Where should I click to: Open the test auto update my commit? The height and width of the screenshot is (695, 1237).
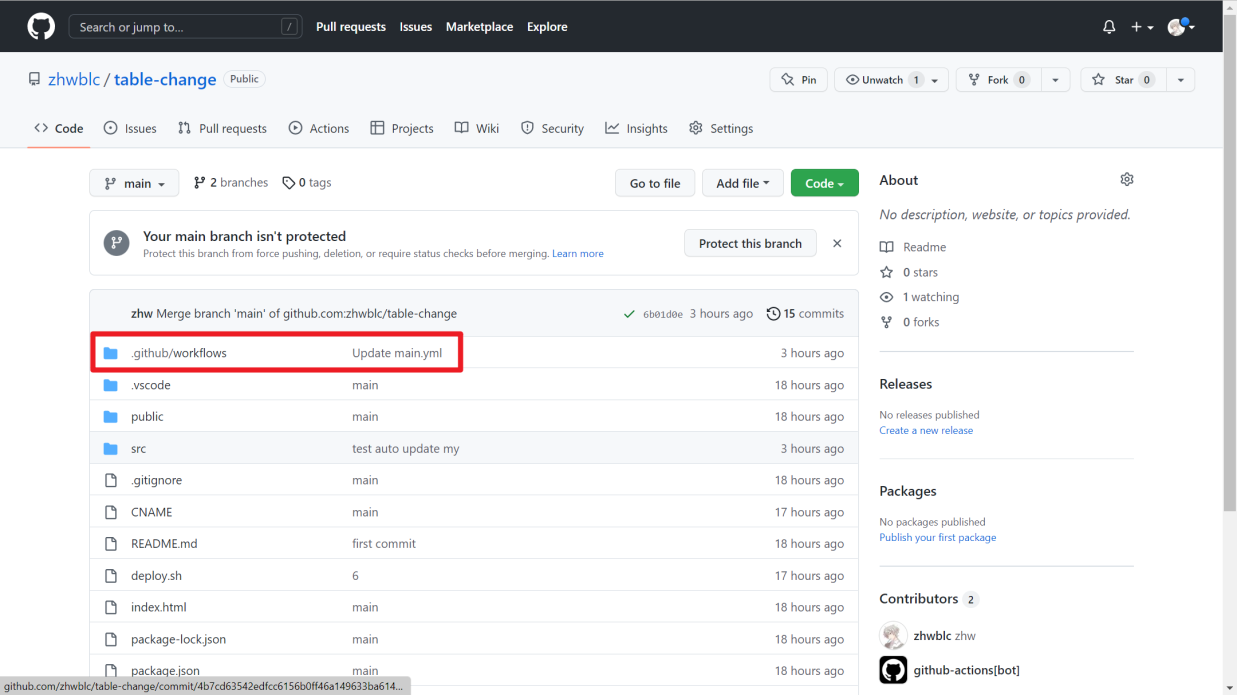coord(406,449)
